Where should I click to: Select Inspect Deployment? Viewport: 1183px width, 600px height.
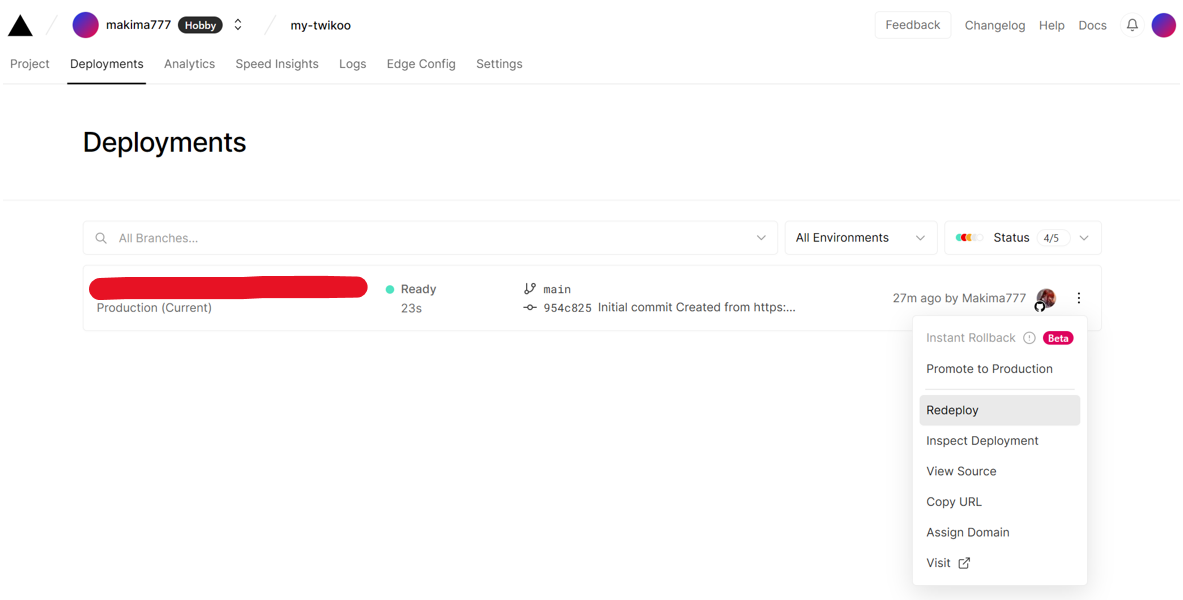tap(1000, 441)
